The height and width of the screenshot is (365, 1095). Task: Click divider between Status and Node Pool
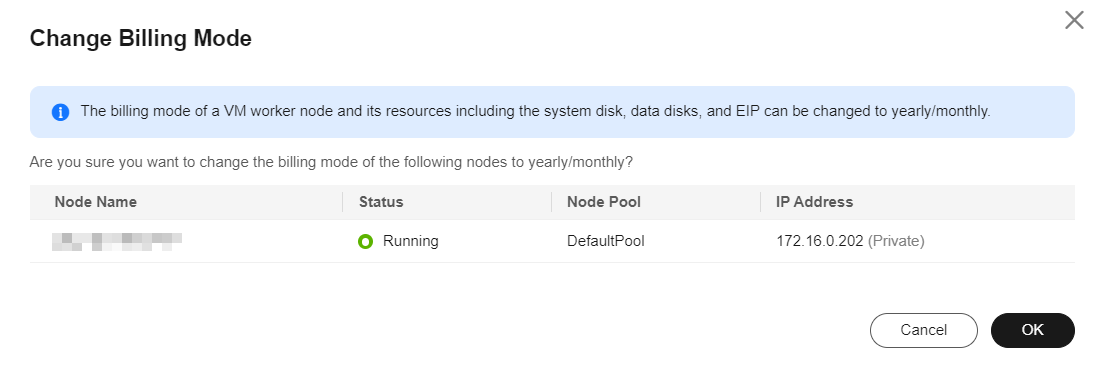551,202
